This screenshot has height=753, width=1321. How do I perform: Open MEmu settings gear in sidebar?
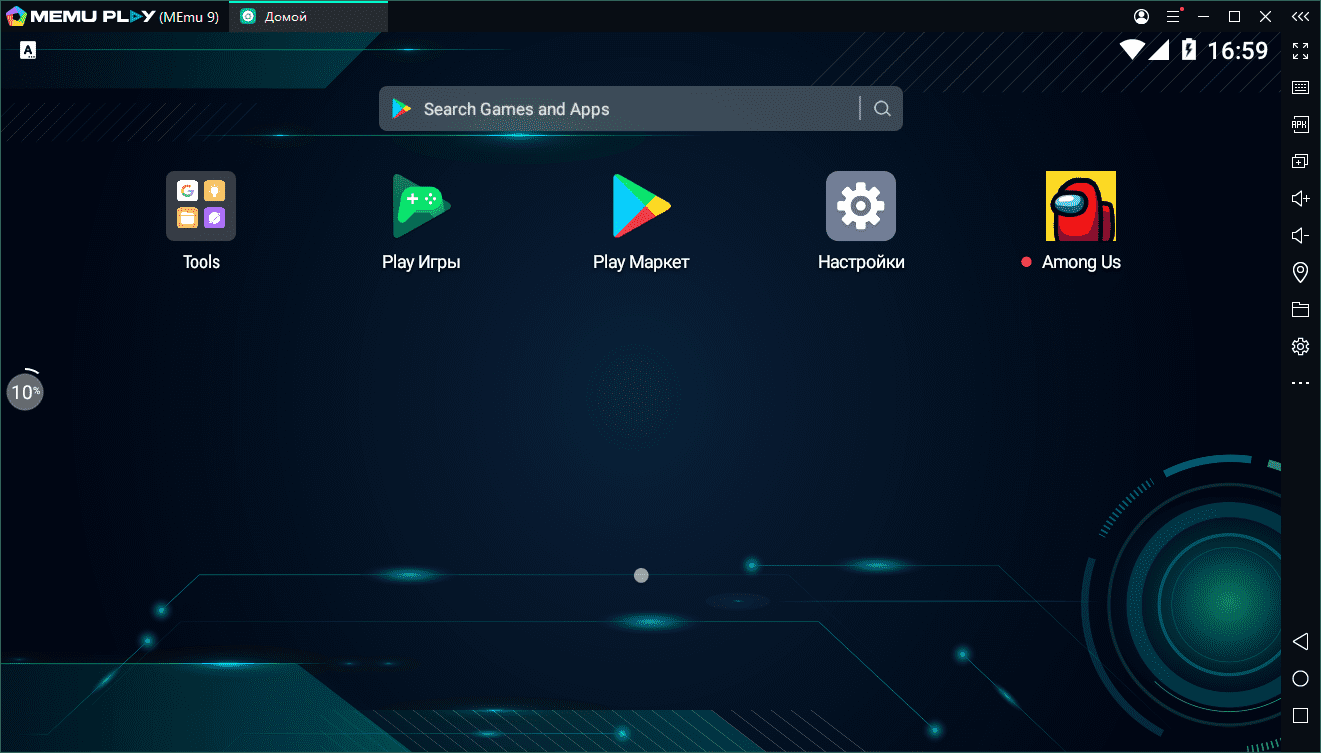1300,347
